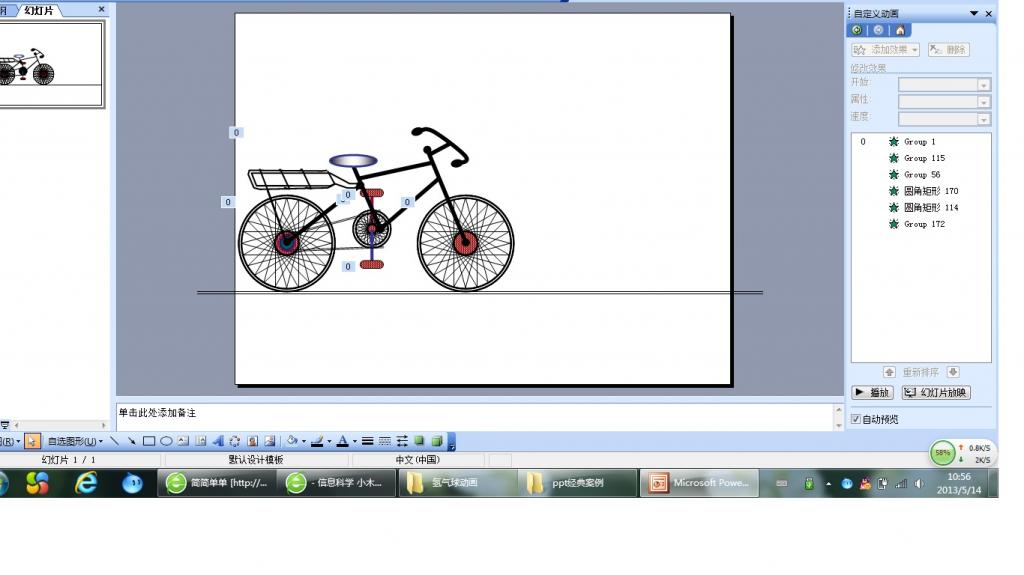Image resolution: width=1024 pixels, height=575 pixels.
Task: Click the bicycle front wheel
Action: pyautogui.click(x=466, y=243)
